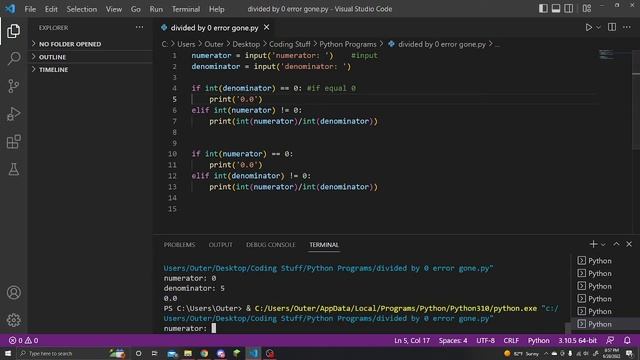Change encoding via UTF-8 status item
This screenshot has width=640, height=360.
(485, 340)
